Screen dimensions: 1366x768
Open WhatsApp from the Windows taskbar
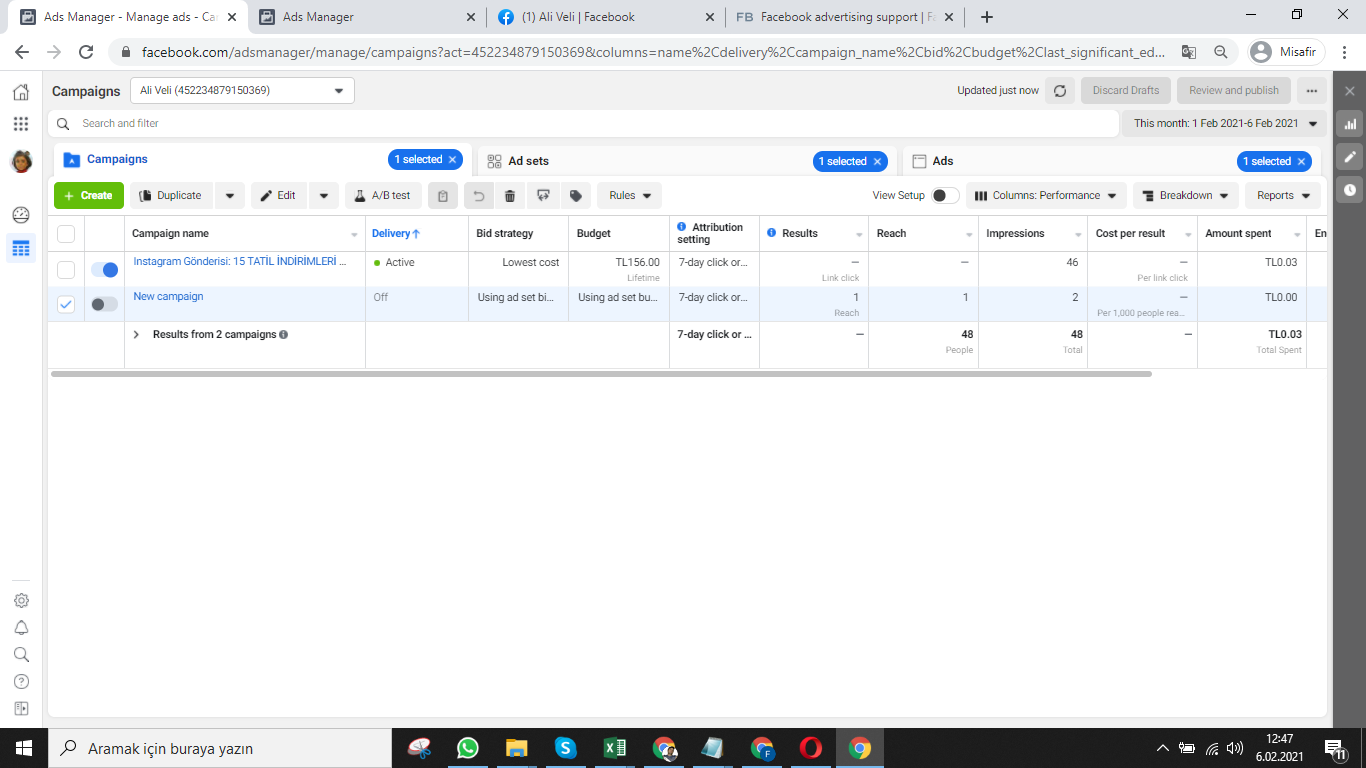tap(467, 748)
